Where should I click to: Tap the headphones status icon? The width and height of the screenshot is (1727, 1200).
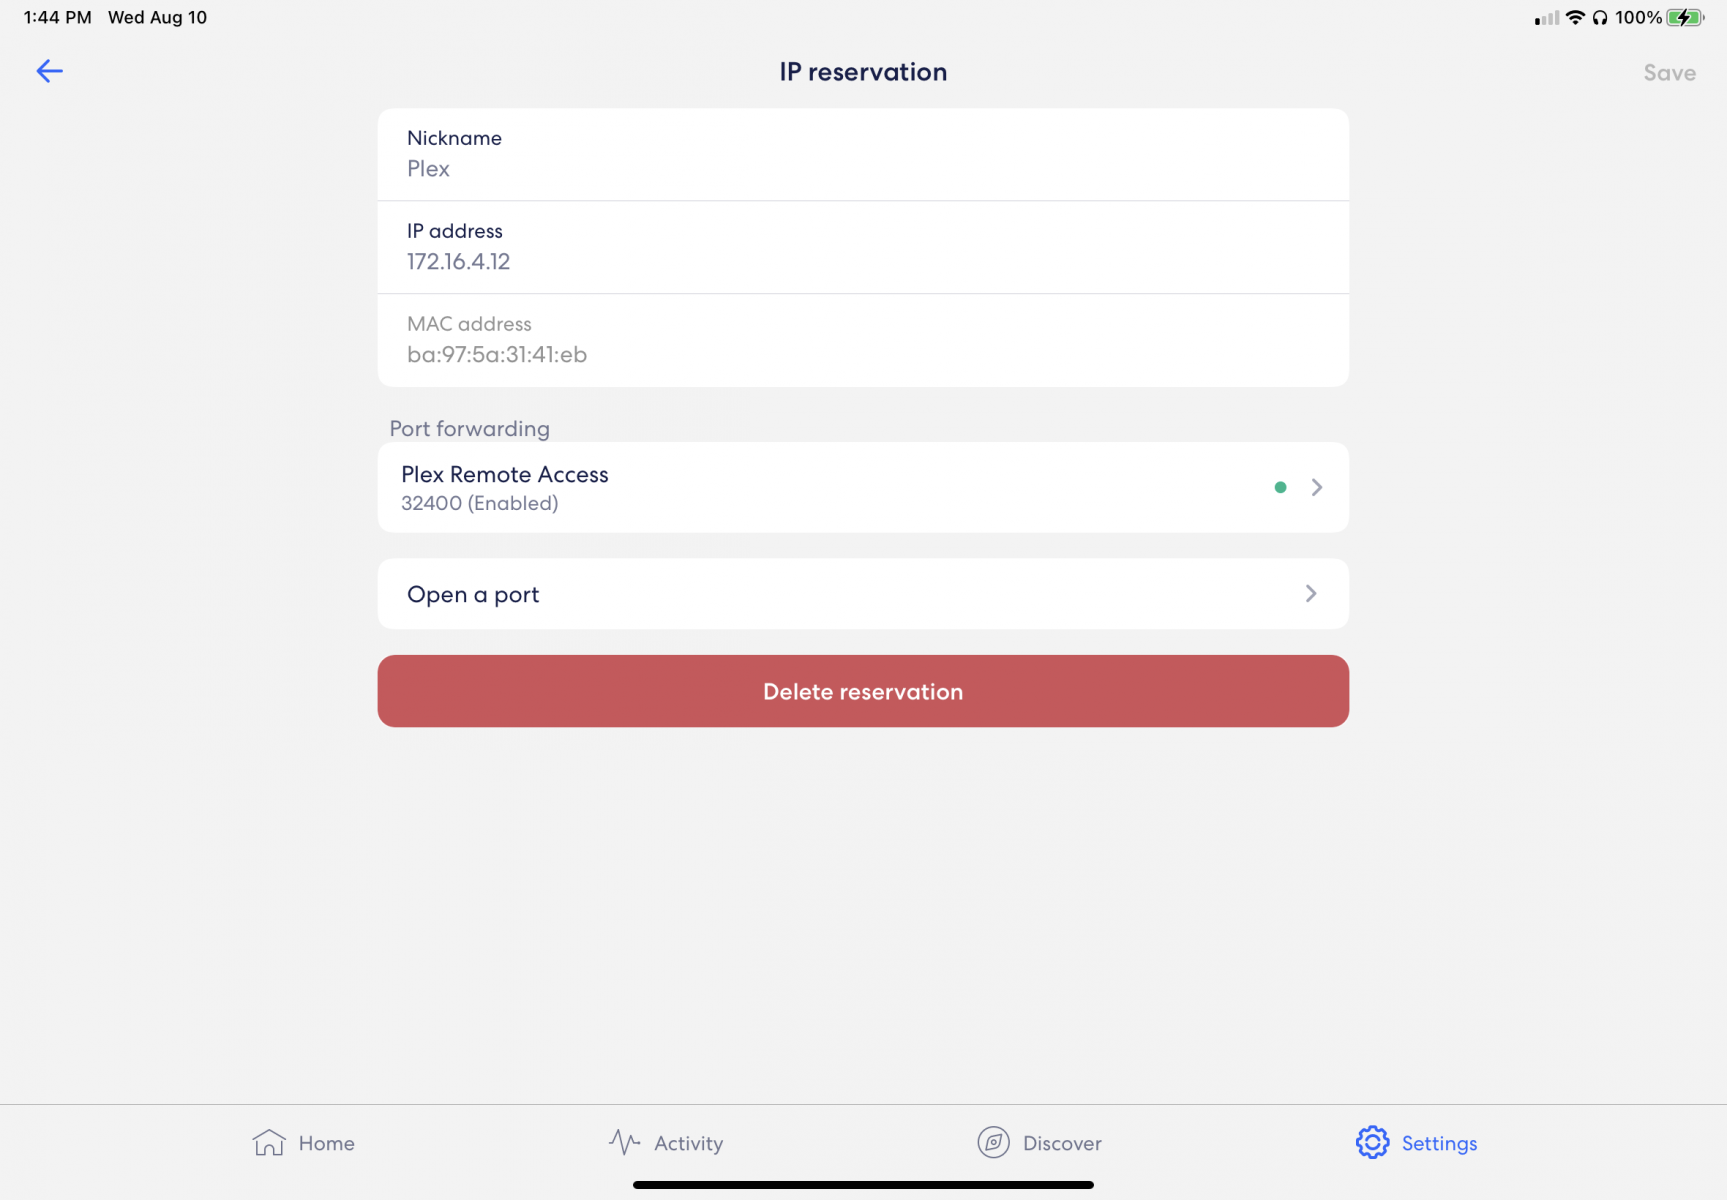tap(1600, 18)
